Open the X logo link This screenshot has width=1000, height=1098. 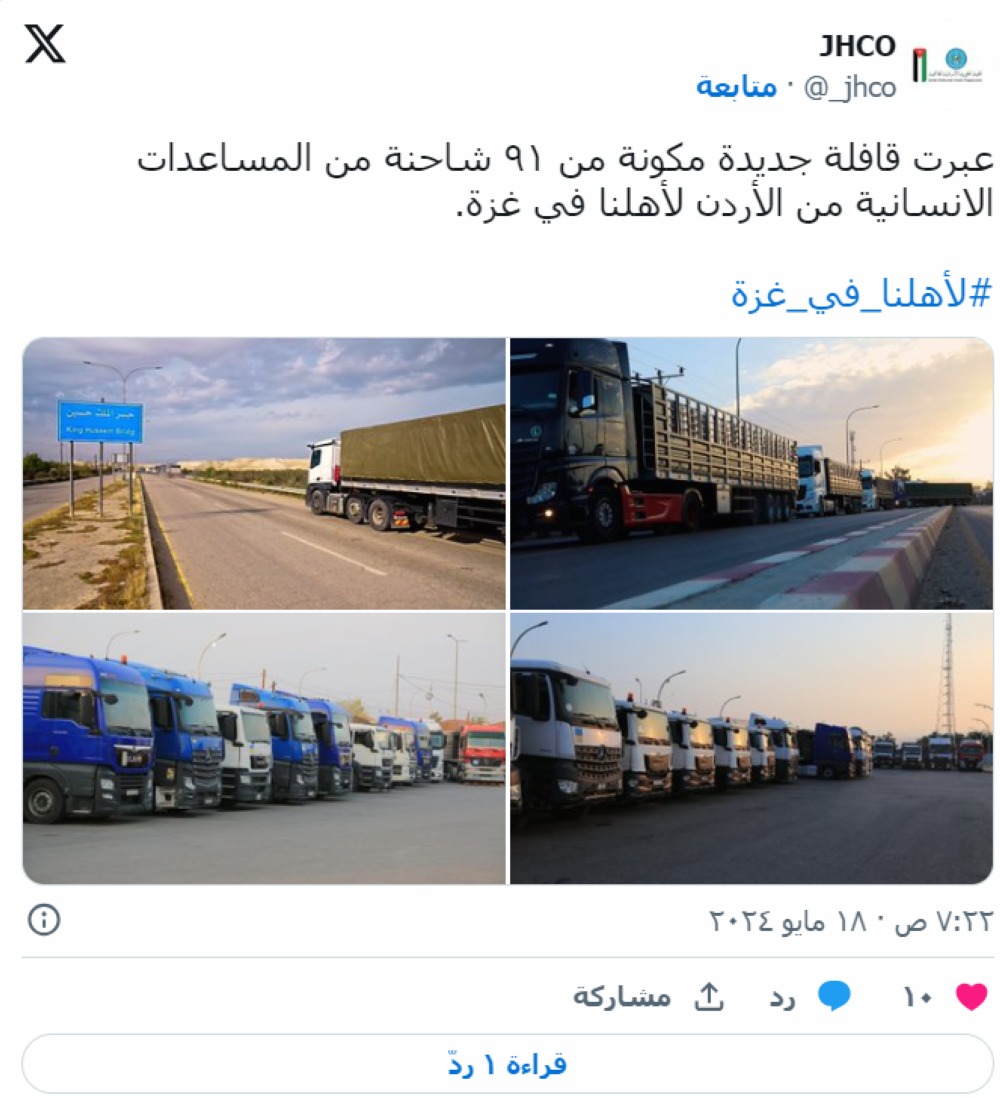pos(46,43)
